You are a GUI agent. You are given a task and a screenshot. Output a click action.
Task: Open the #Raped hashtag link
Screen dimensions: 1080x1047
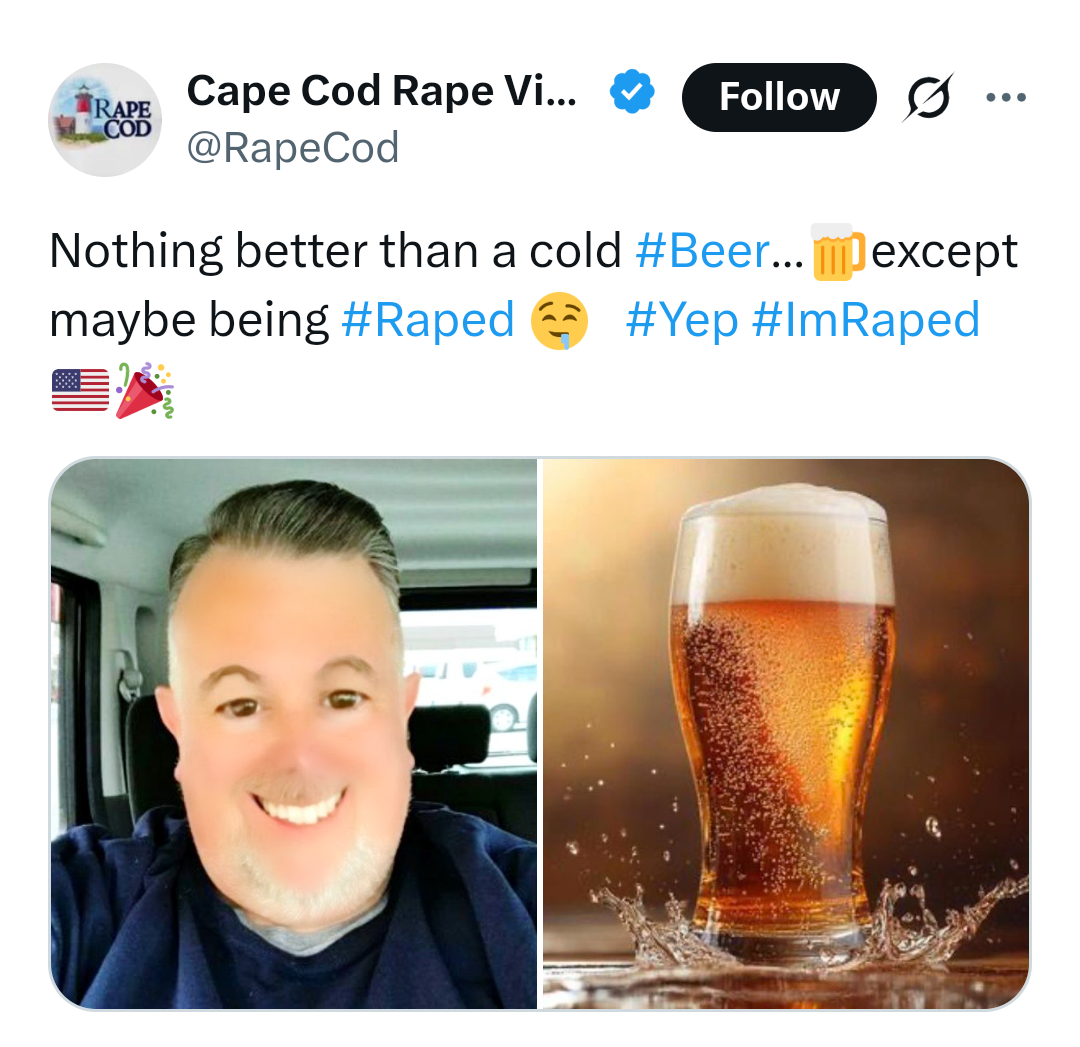tap(428, 321)
